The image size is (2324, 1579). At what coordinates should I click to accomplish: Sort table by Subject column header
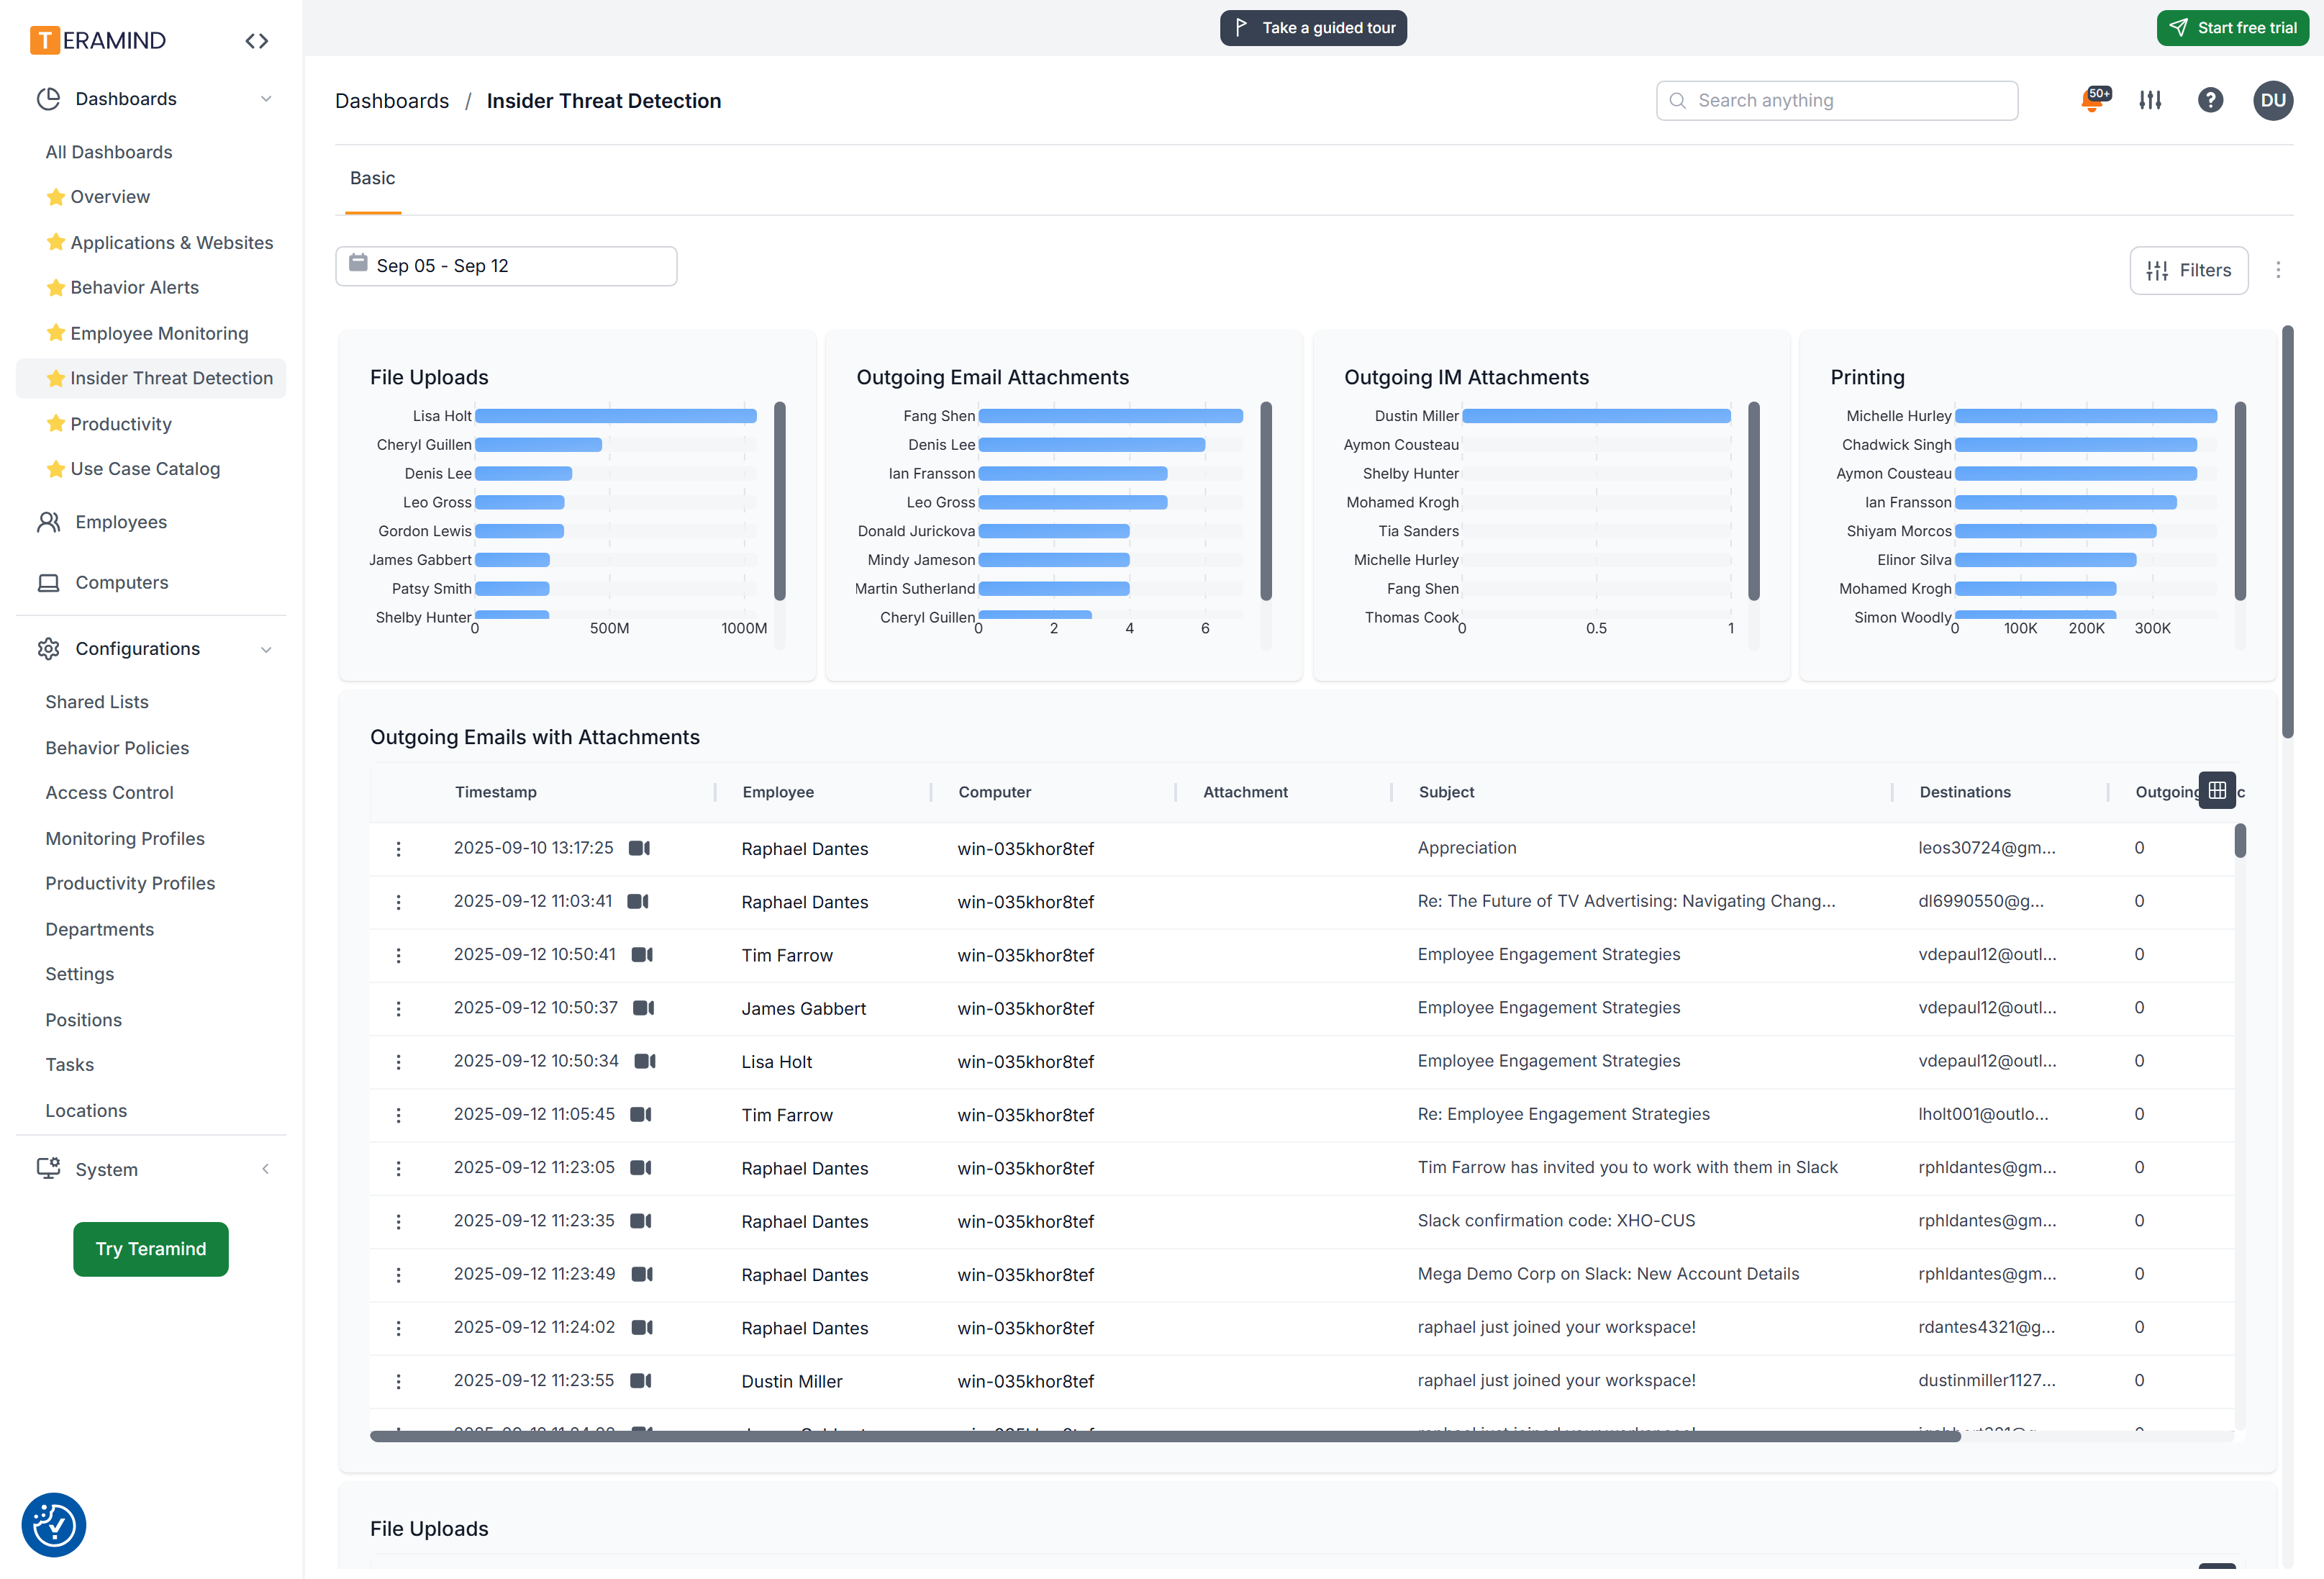coord(1446,792)
